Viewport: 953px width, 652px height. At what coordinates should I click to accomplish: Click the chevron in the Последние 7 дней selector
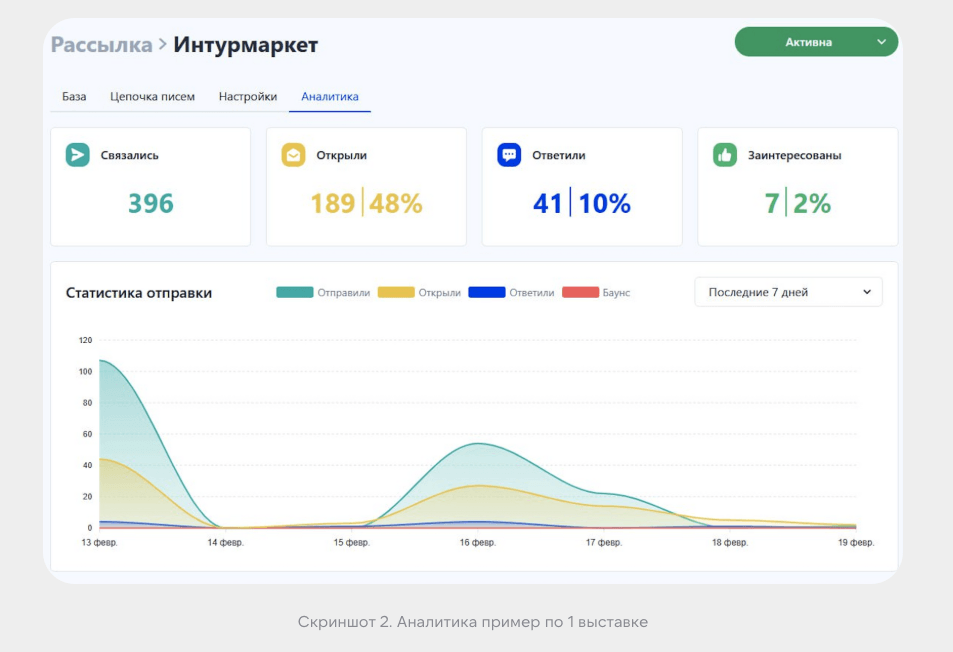[867, 292]
